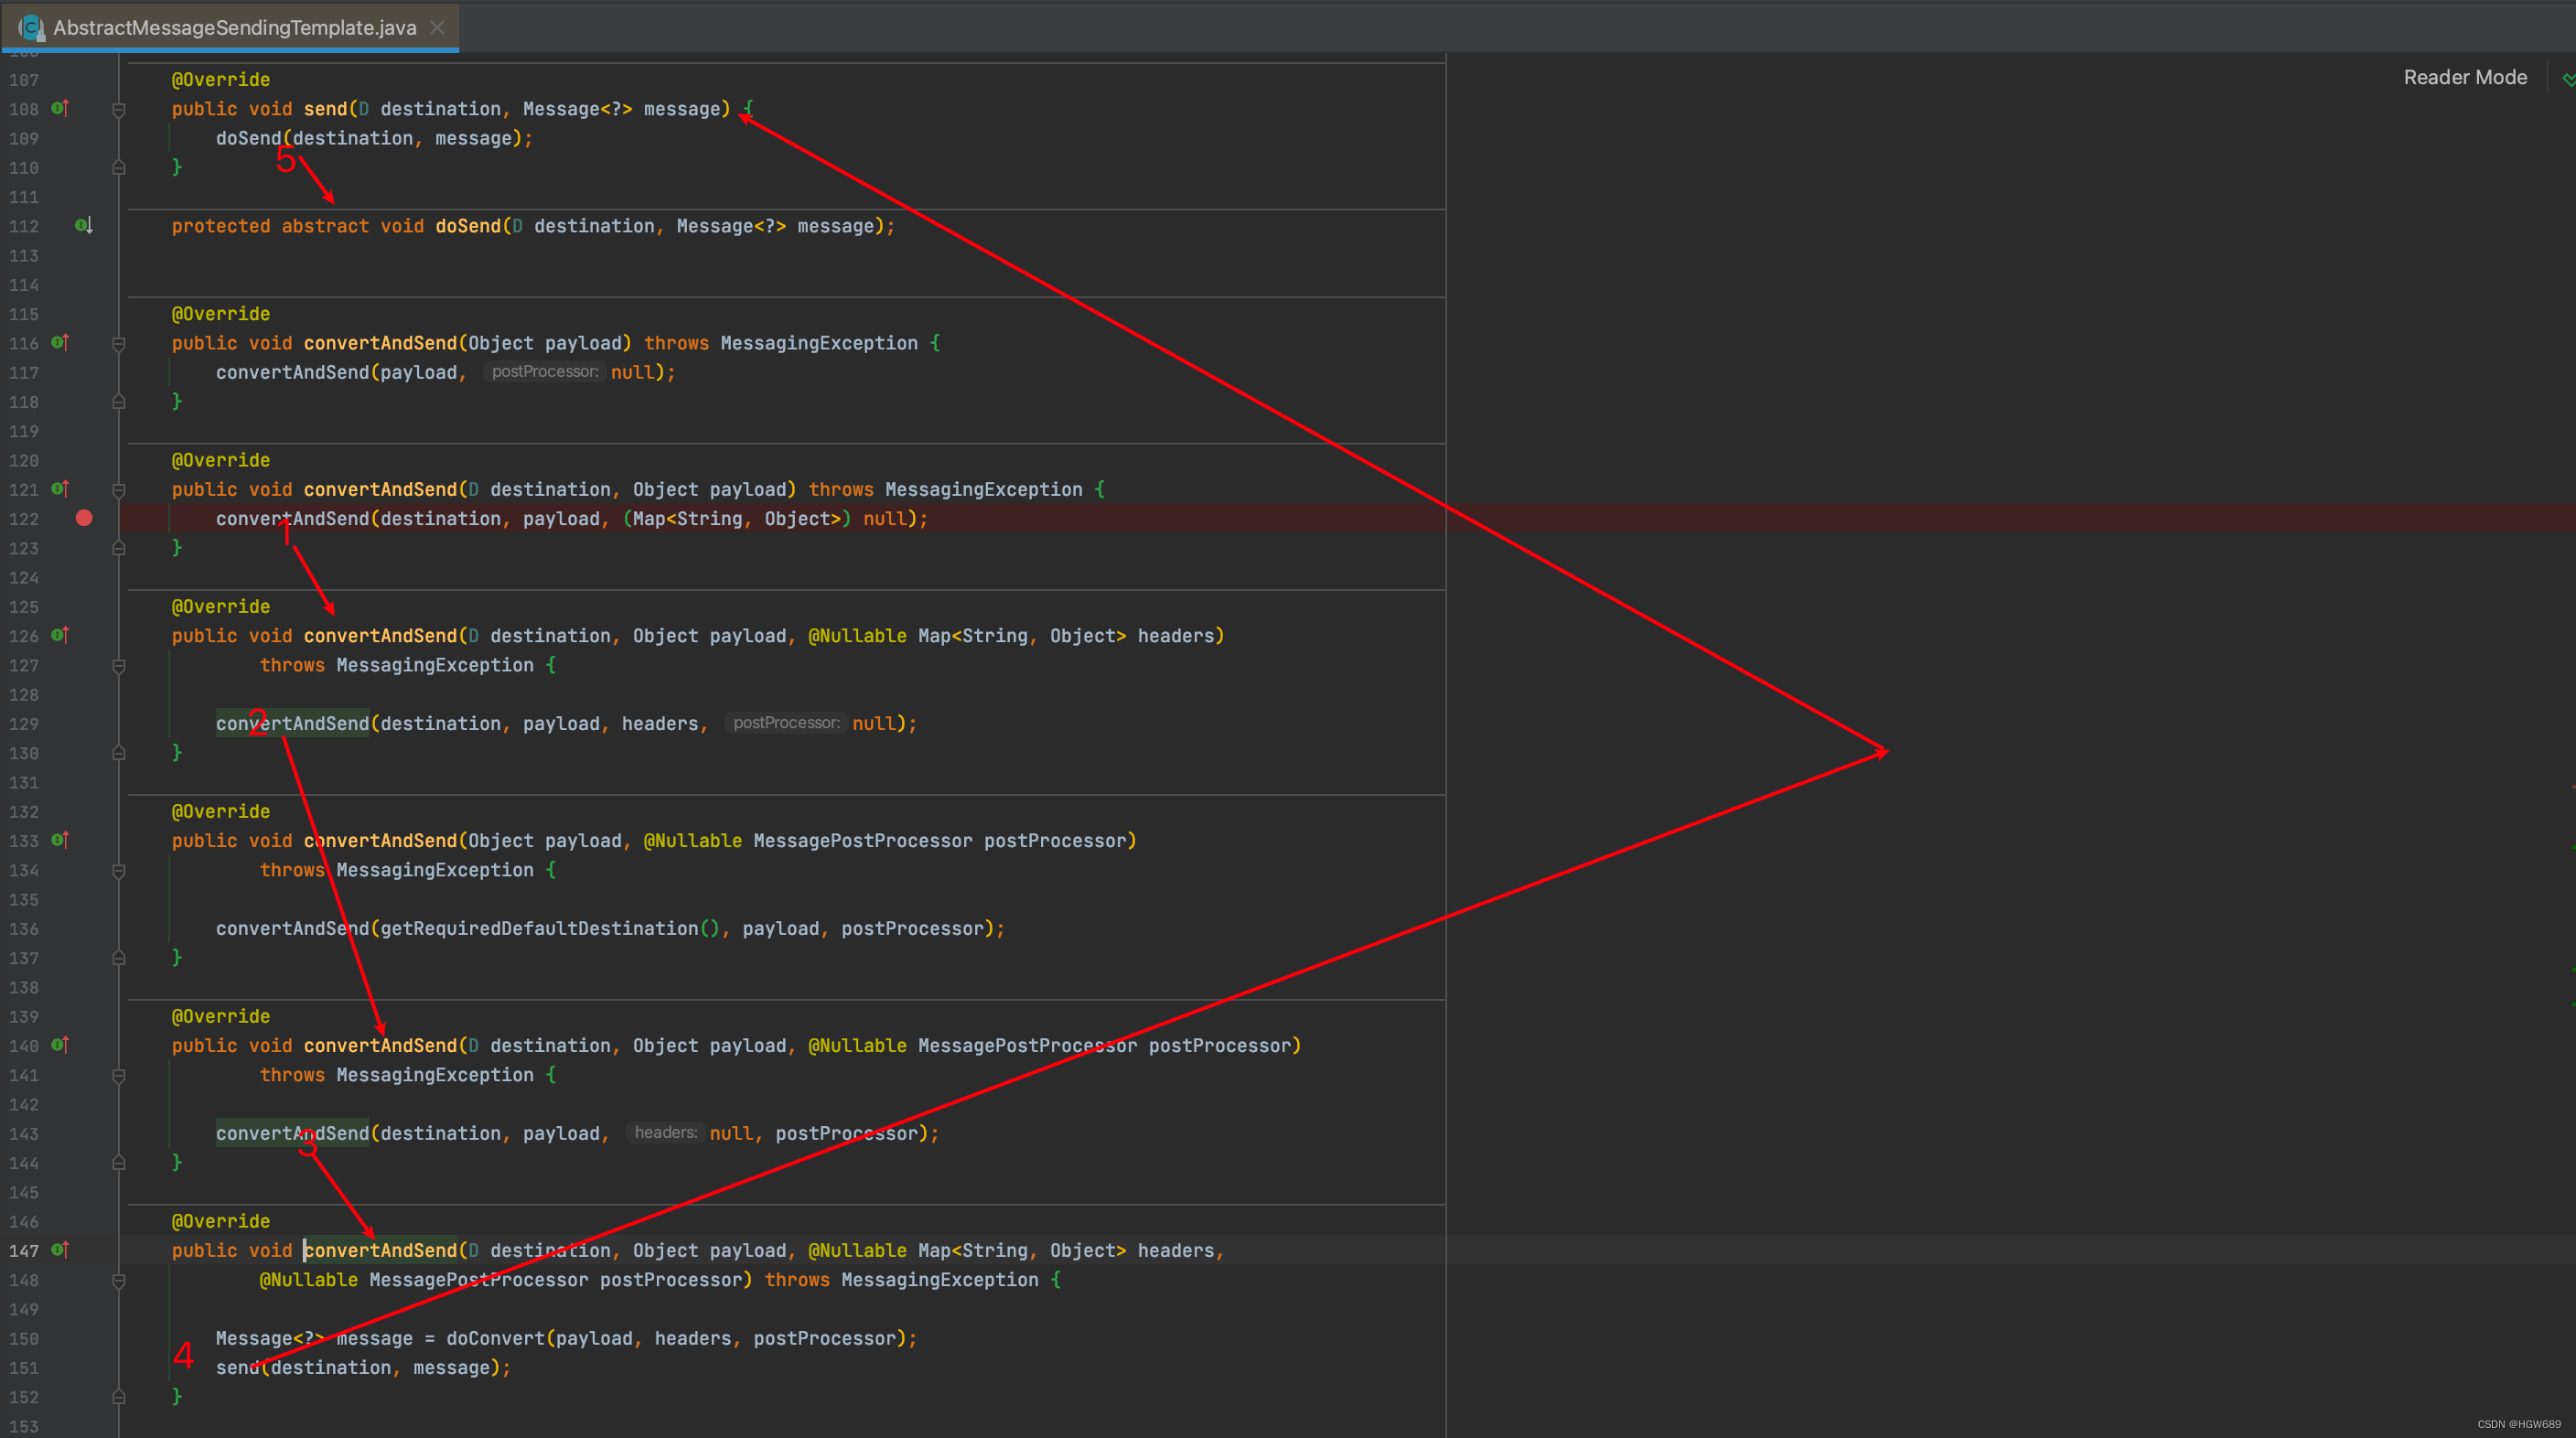
Task: Click the green inspection checkmark beside Reader Mode
Action: pyautogui.click(x=2567, y=79)
